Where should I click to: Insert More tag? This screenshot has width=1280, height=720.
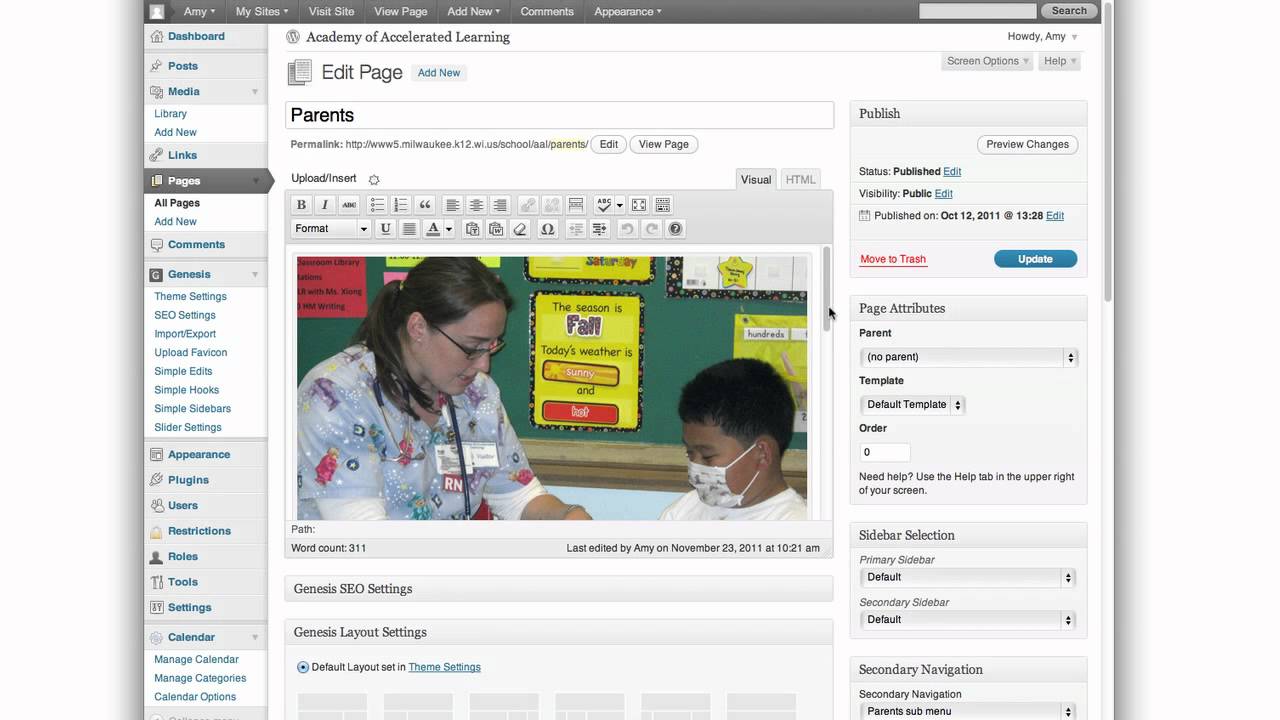click(x=576, y=205)
